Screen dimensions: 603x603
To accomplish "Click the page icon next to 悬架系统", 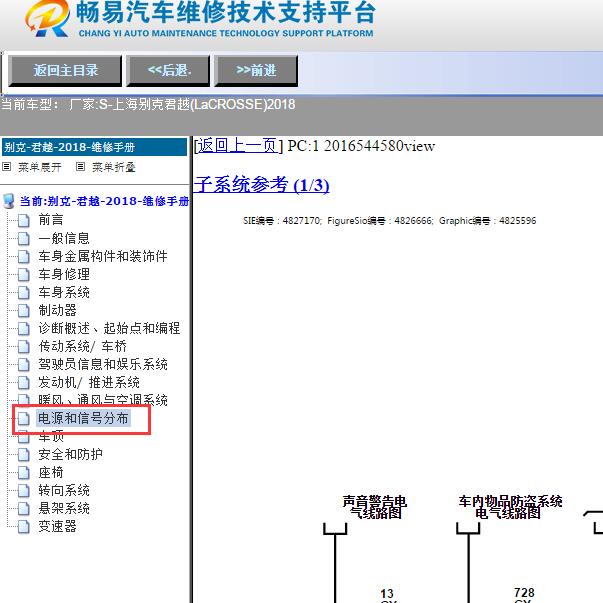I will coord(23,509).
